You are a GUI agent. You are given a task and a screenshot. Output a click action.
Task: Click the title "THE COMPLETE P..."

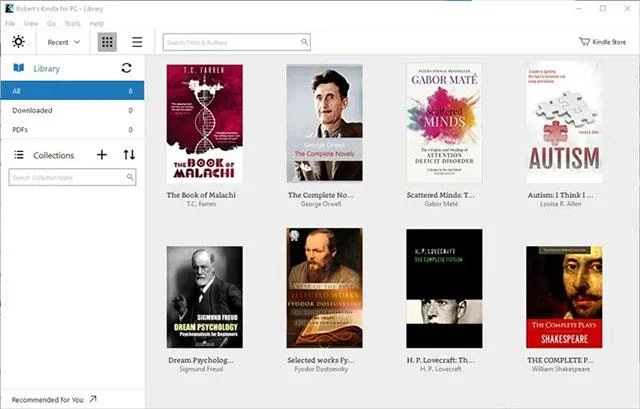pos(561,360)
